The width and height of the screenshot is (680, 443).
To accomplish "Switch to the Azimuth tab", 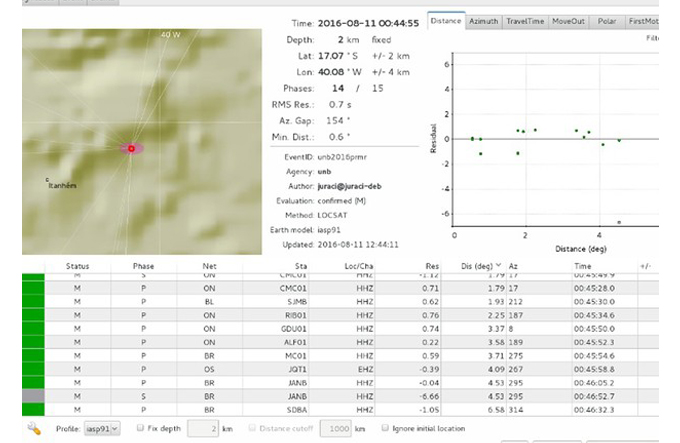I will coord(484,21).
